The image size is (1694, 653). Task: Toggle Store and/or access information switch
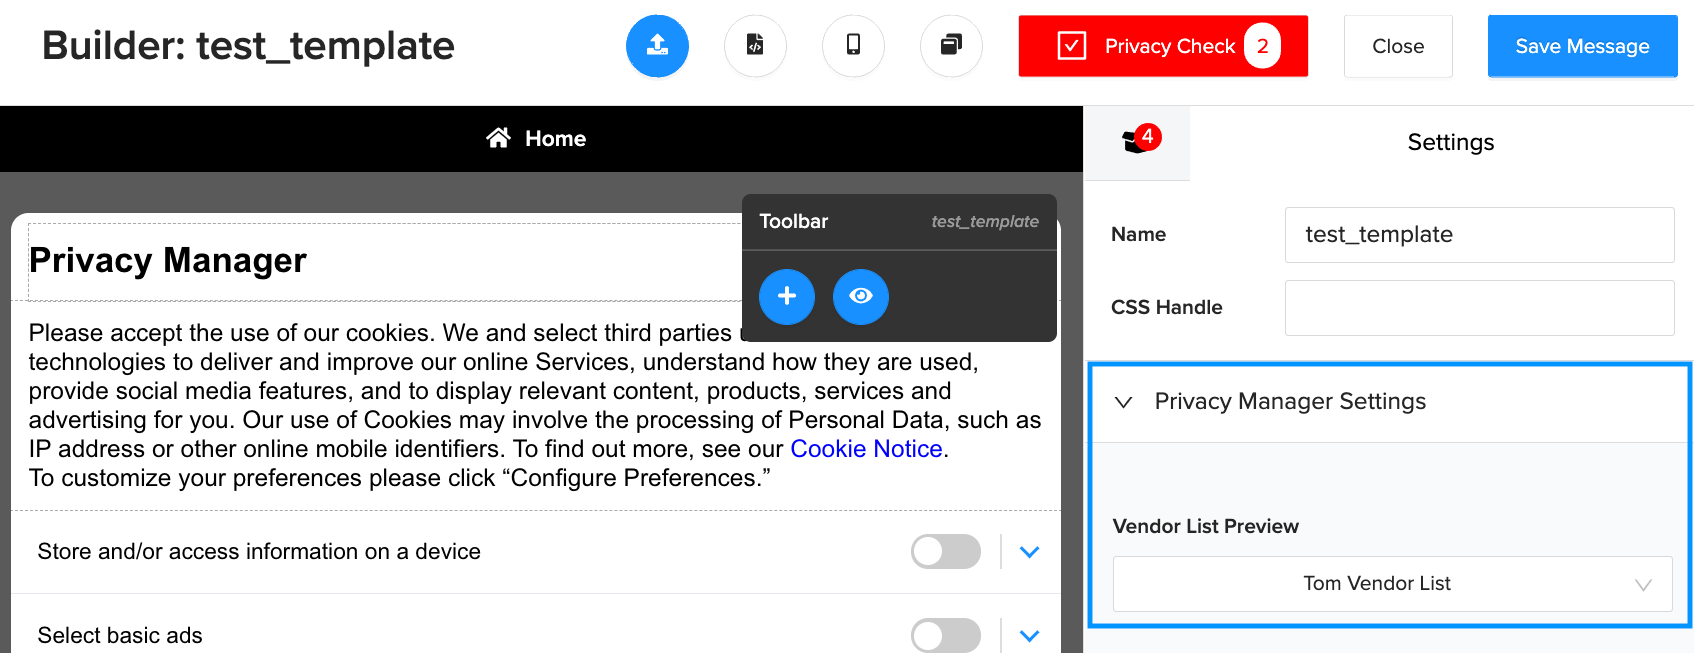(946, 551)
